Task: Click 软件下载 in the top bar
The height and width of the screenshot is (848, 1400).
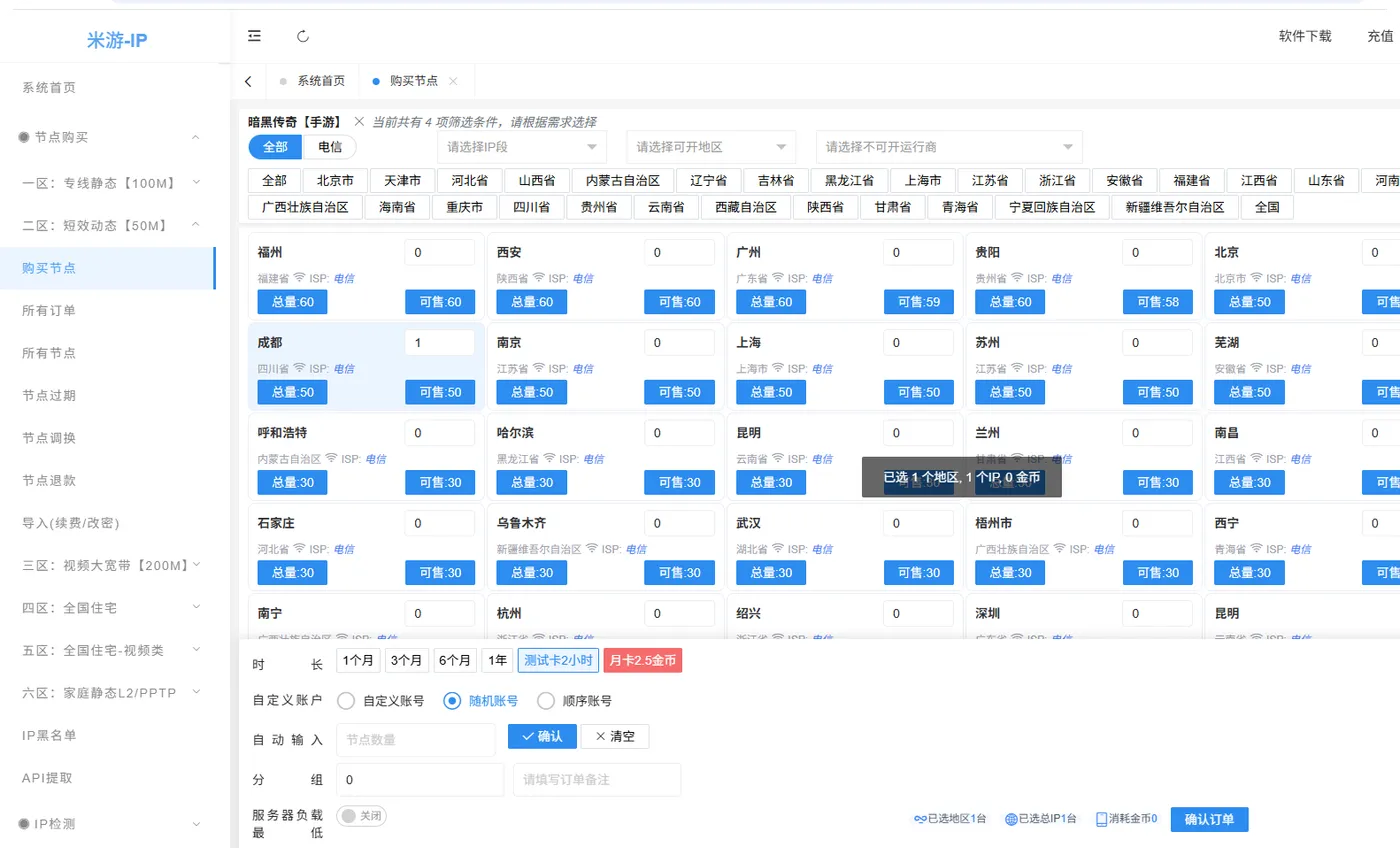Action: (1305, 36)
